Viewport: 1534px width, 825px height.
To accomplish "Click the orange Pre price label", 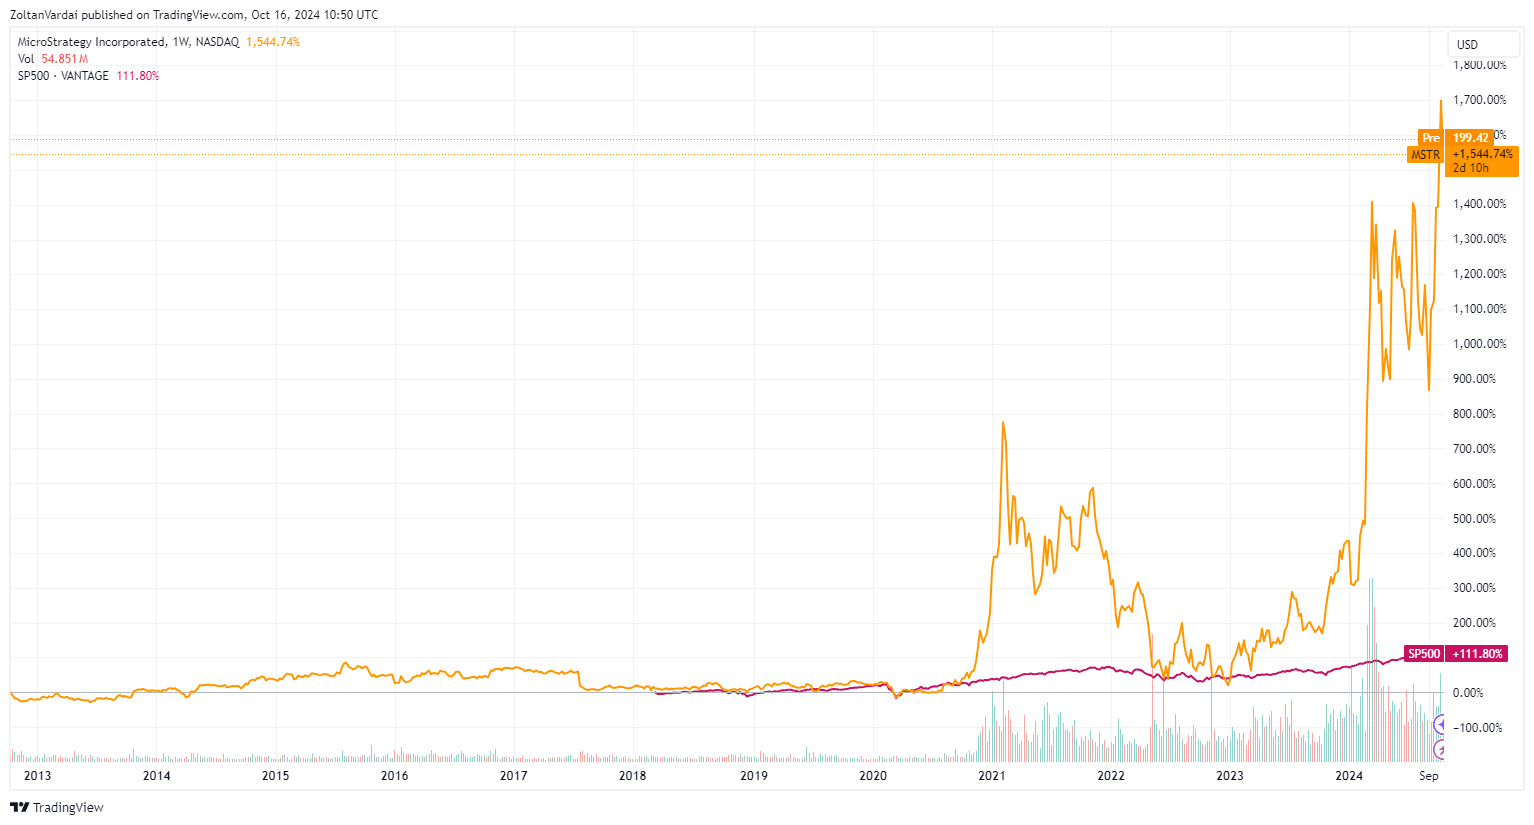I will pyautogui.click(x=1431, y=138).
